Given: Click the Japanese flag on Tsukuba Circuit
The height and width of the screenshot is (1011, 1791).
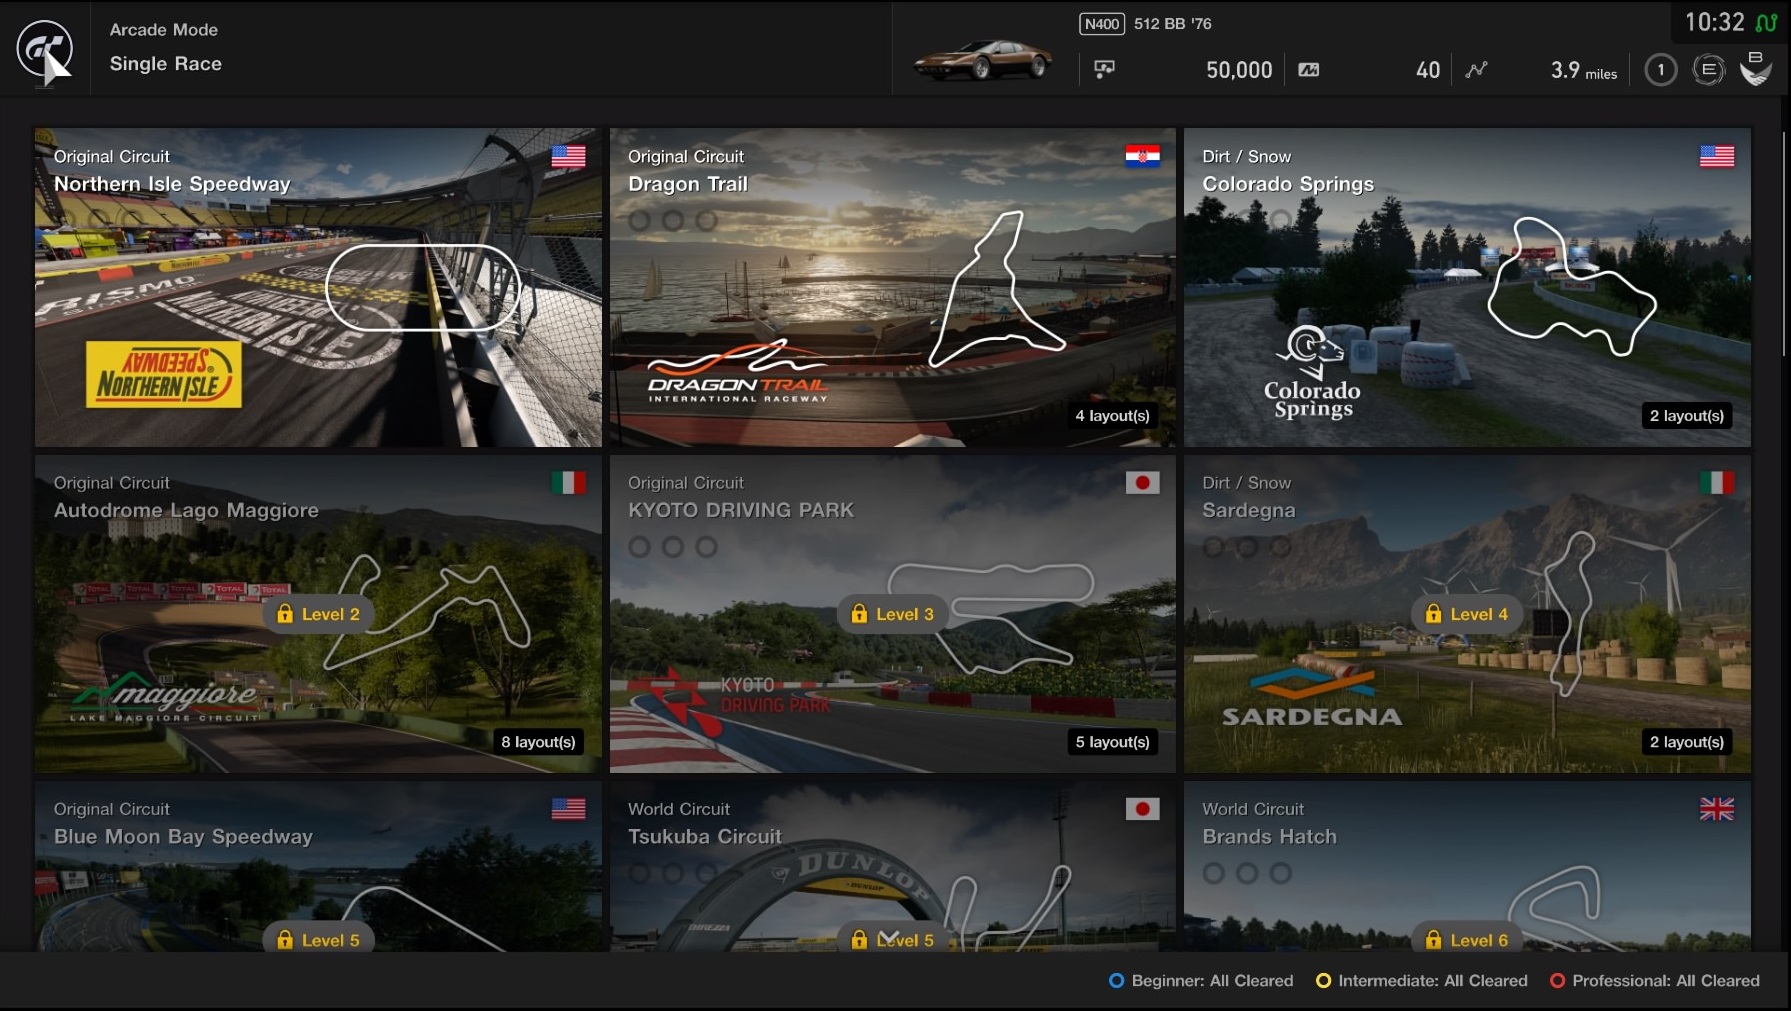Looking at the screenshot, I should click(1142, 809).
